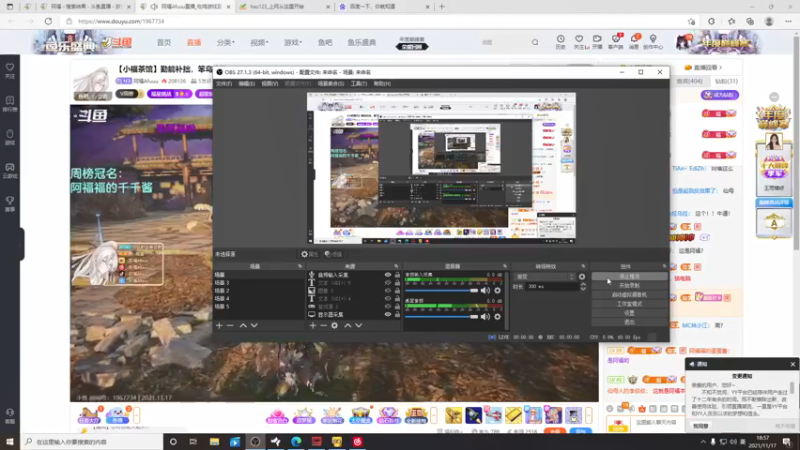Toggle visibility of 显示器采集 source
The width and height of the screenshot is (800, 450).
[x=388, y=315]
